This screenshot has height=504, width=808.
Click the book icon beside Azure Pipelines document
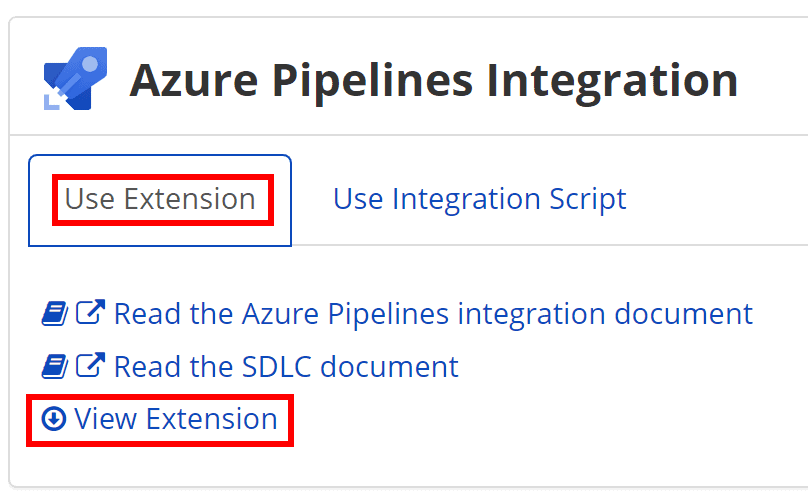(53, 314)
